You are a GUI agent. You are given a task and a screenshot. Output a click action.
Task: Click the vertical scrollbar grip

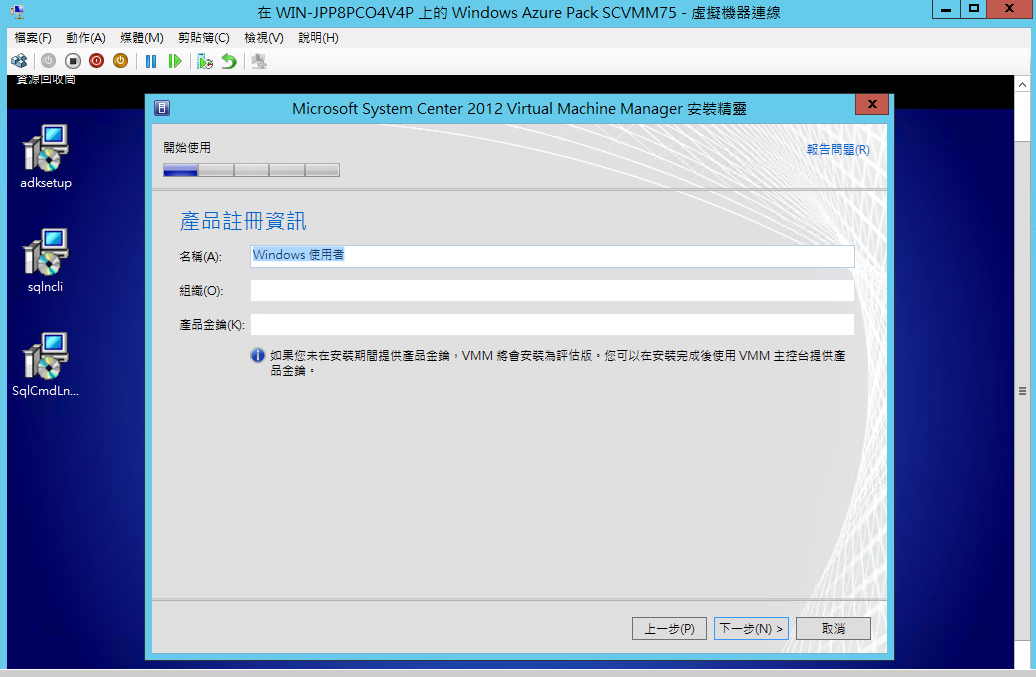[1022, 391]
